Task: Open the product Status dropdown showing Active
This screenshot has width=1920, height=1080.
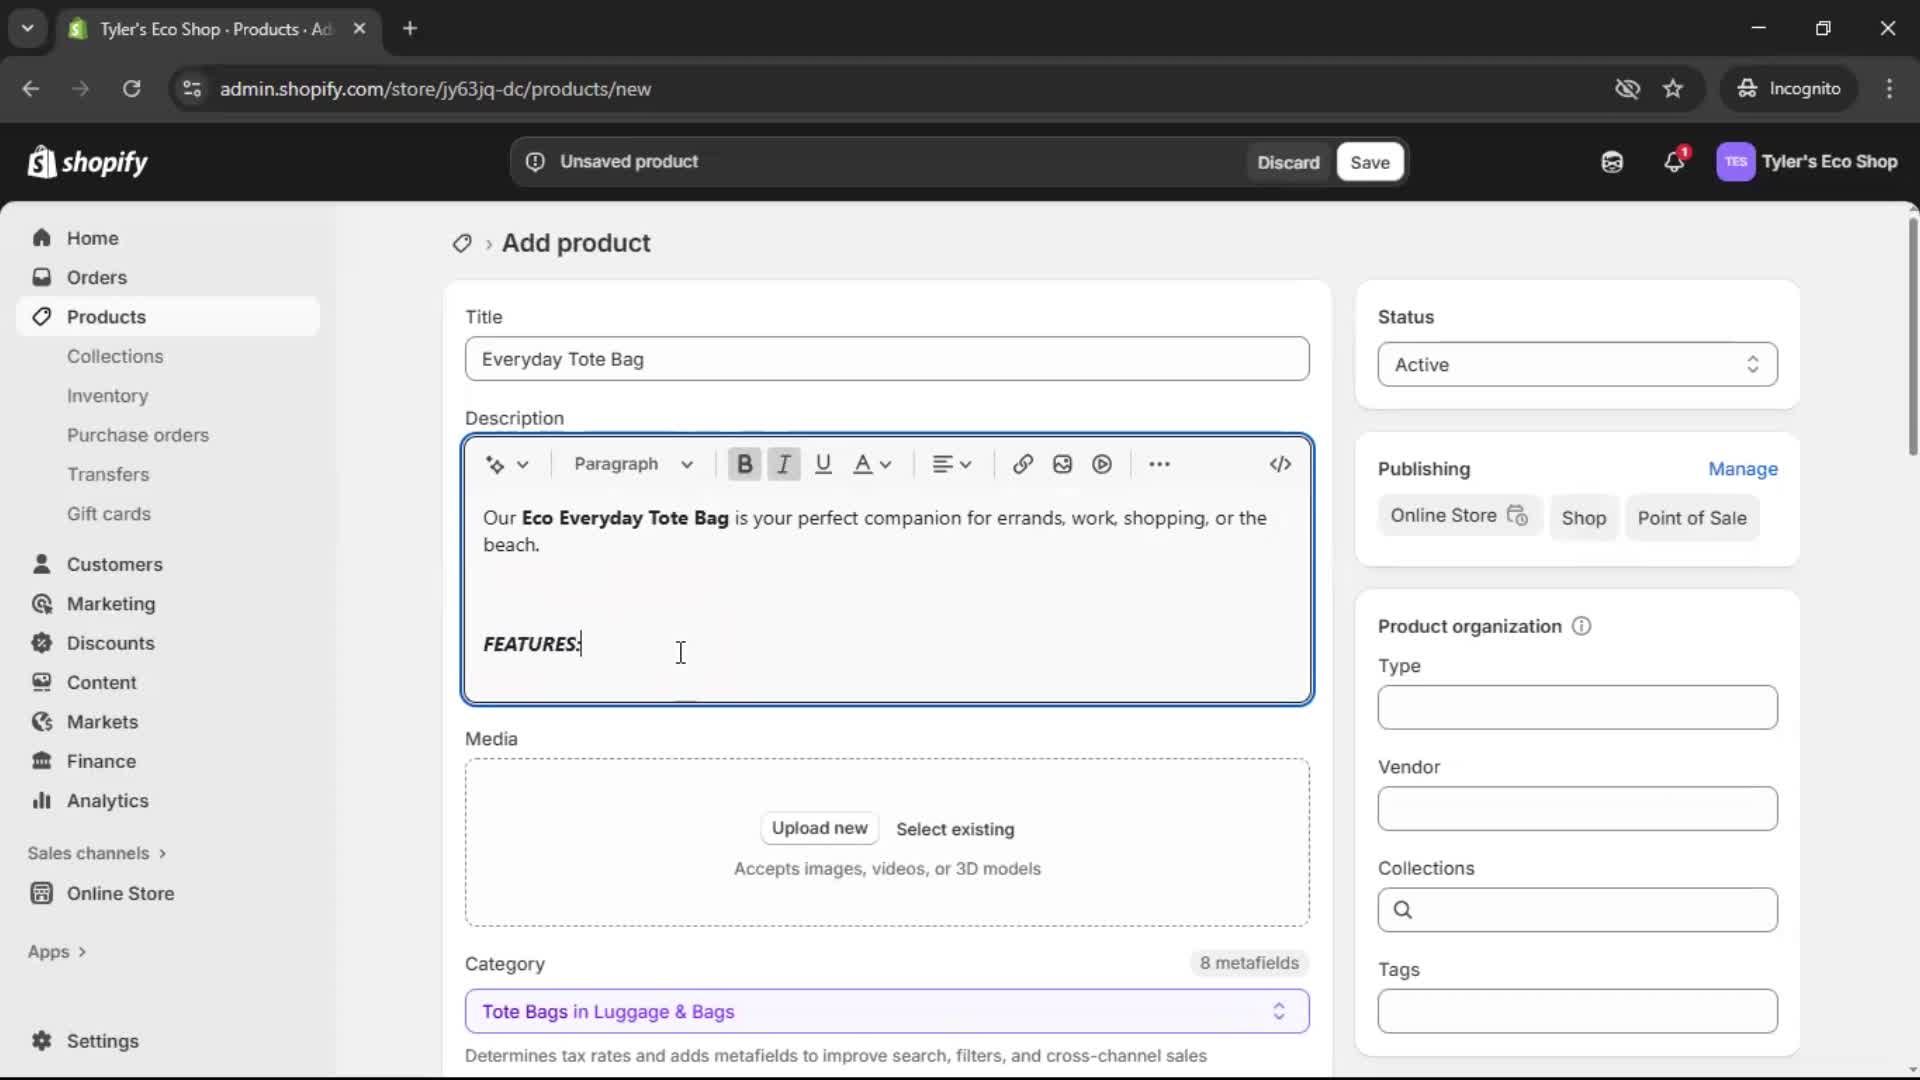Action: pos(1576,364)
